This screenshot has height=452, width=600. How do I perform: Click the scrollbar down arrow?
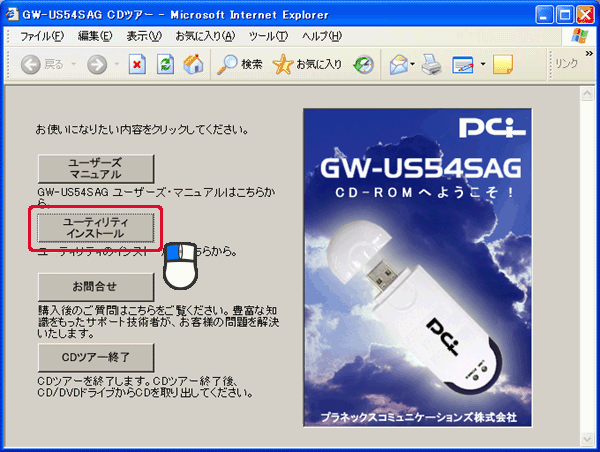(587, 439)
